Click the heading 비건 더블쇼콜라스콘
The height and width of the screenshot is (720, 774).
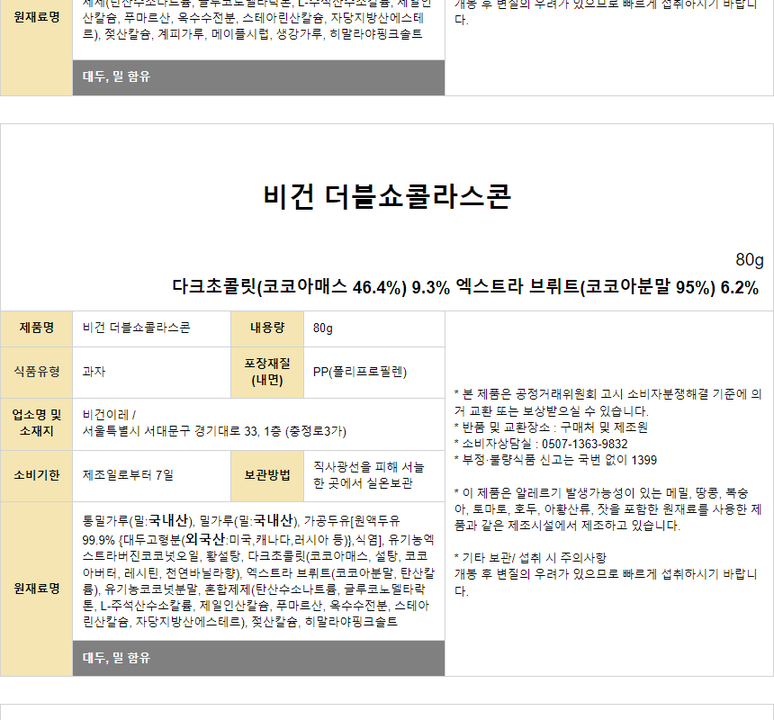pyautogui.click(x=387, y=196)
